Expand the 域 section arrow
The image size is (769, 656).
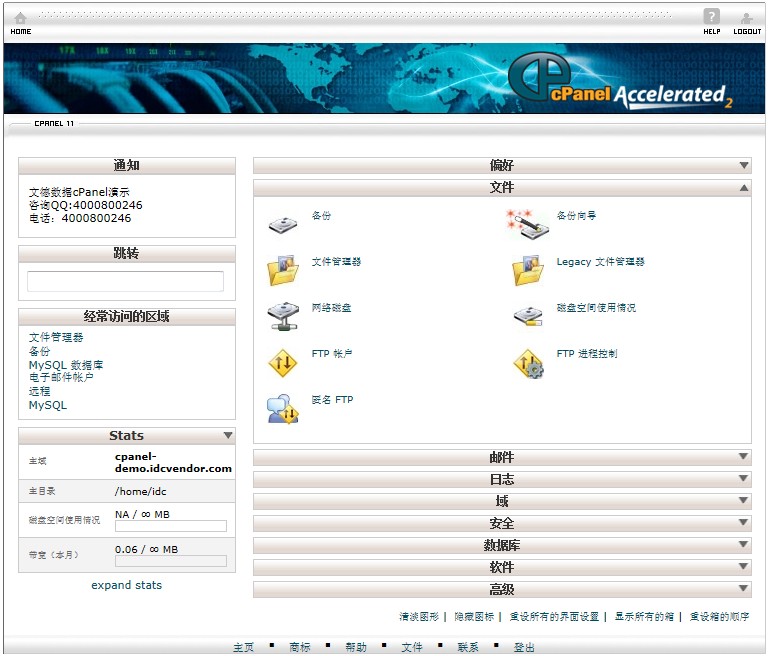point(744,500)
